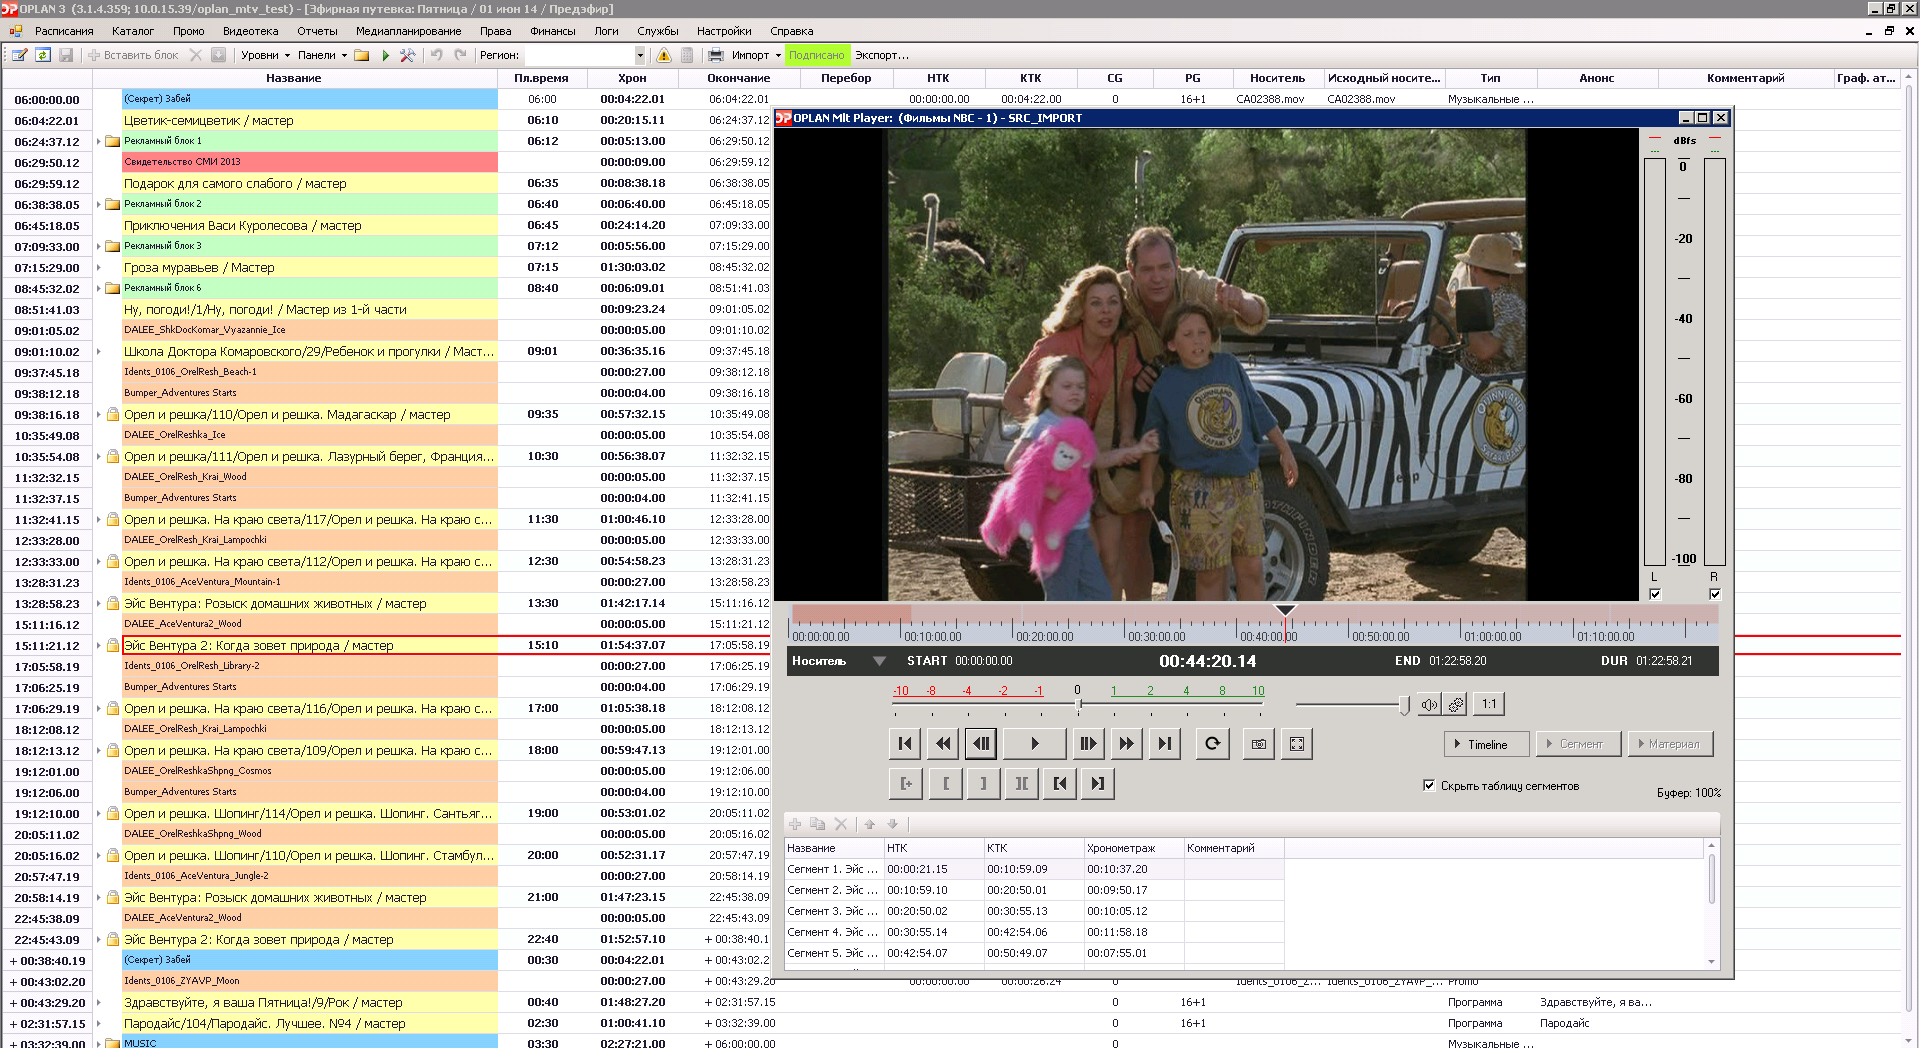This screenshot has height=1048, width=1920.
Task: Click the printer icon in toolbar
Action: click(x=716, y=55)
